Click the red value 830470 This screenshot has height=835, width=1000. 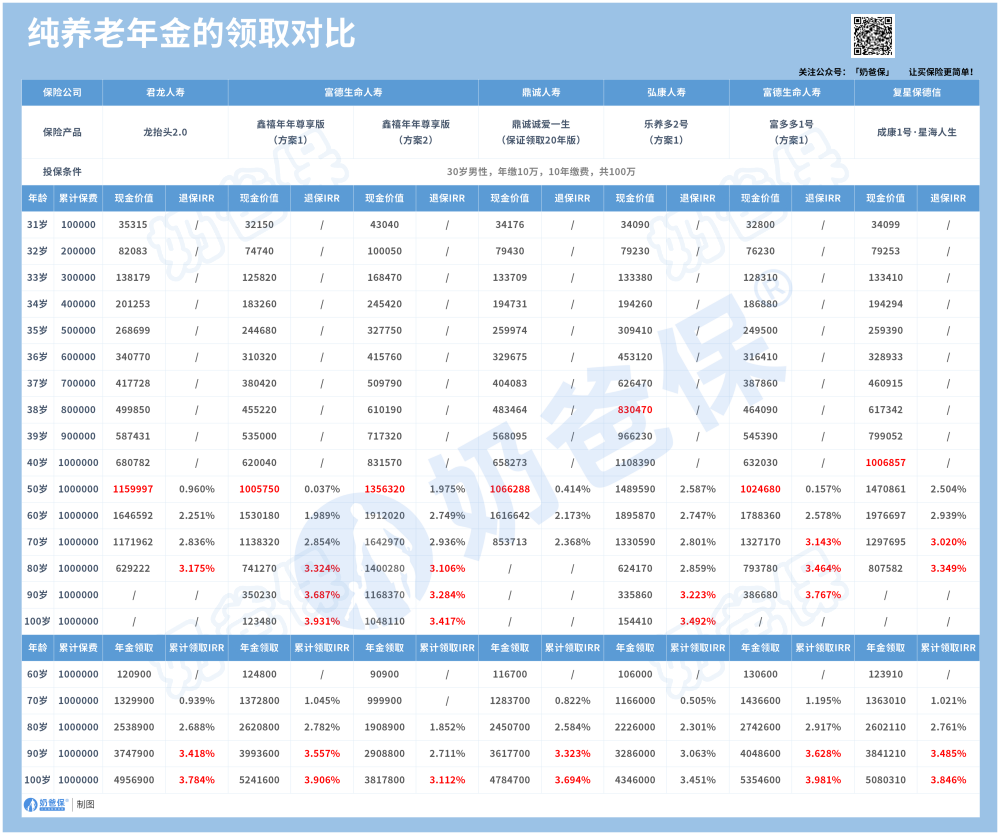tap(635, 410)
